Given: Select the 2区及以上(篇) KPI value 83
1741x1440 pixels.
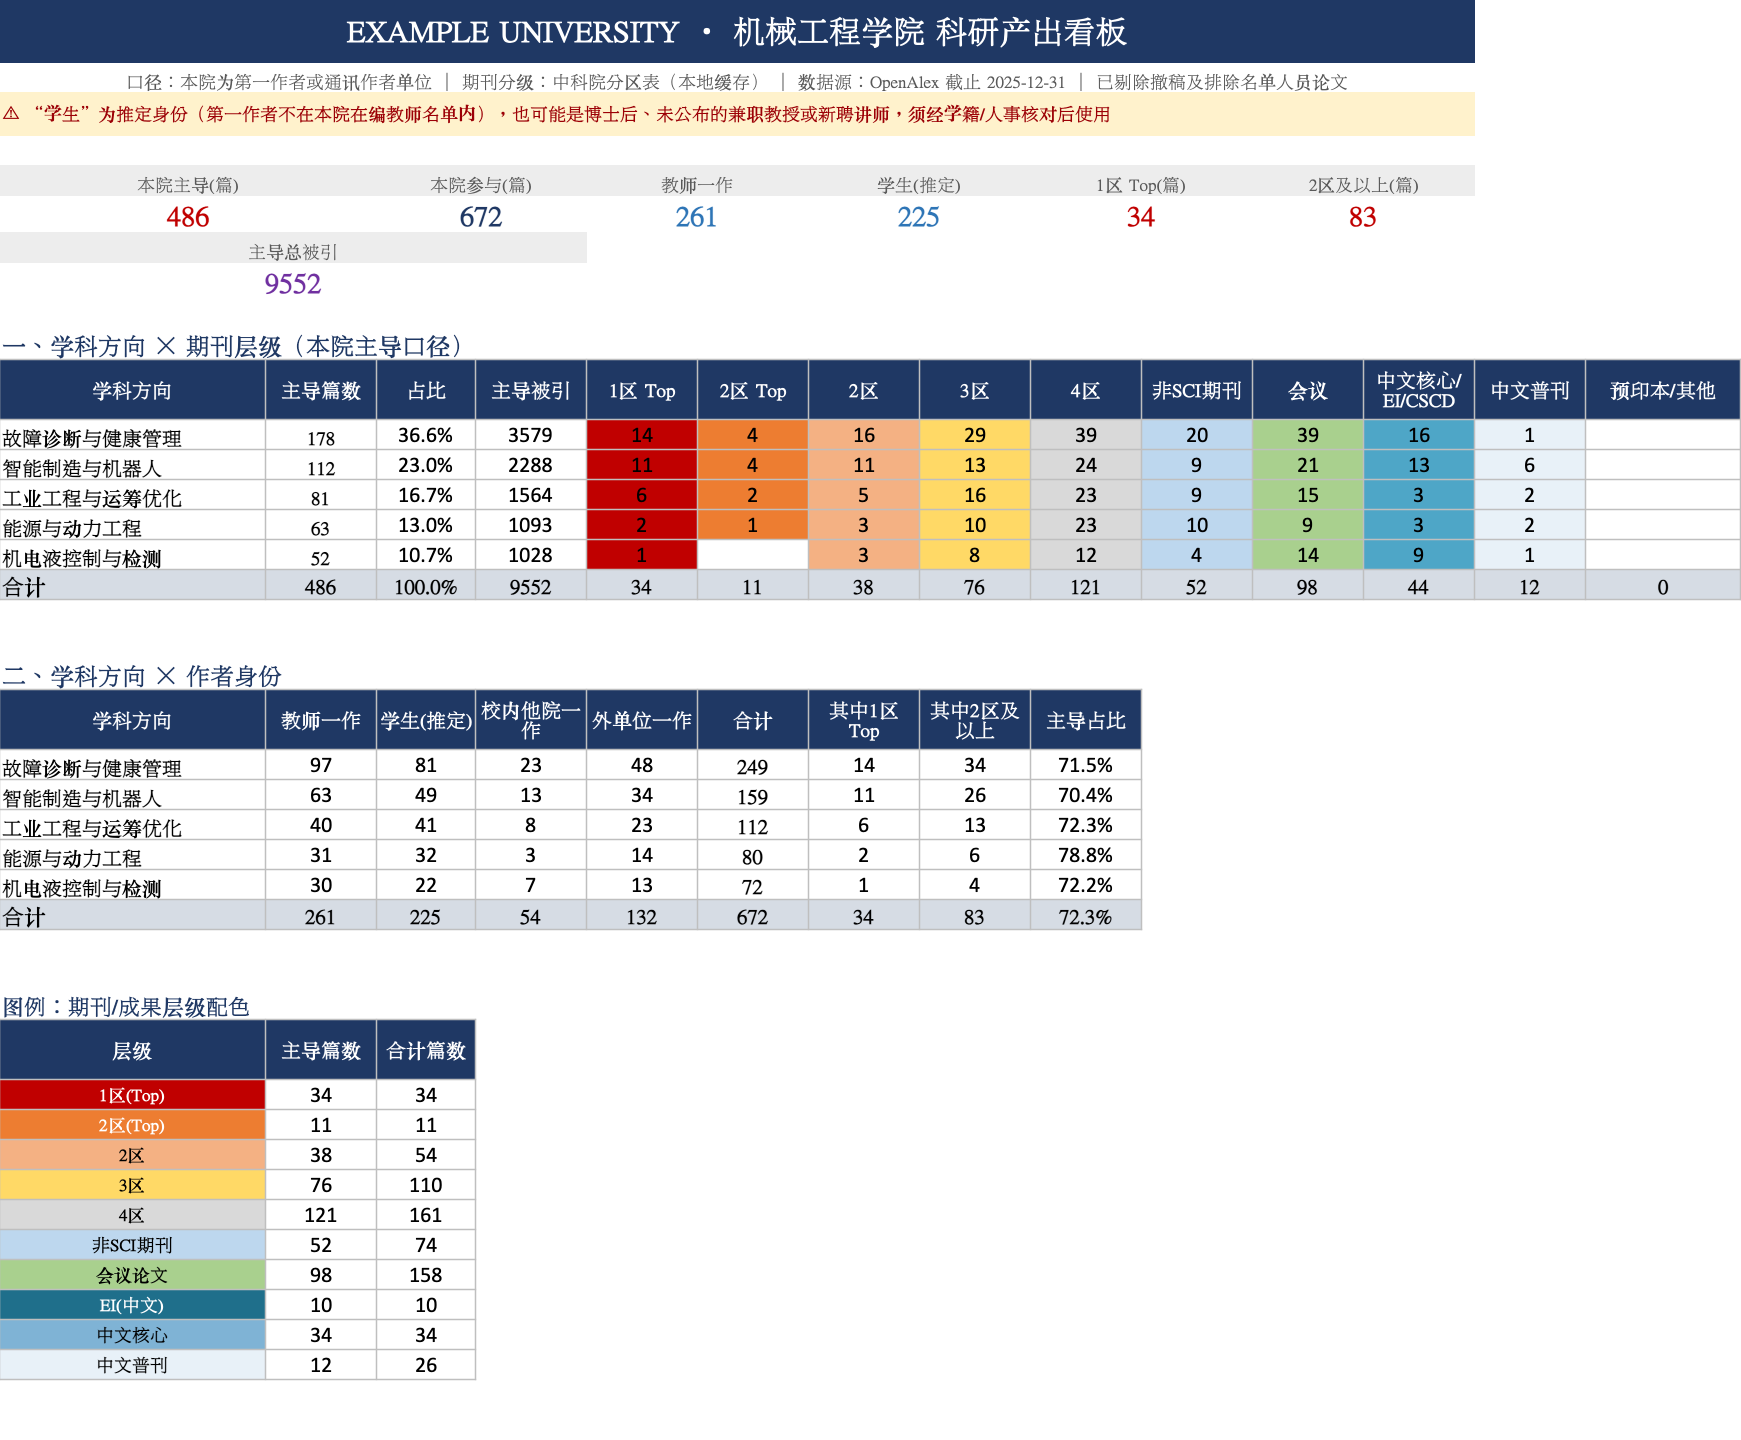Looking at the screenshot, I should pos(1363,217).
